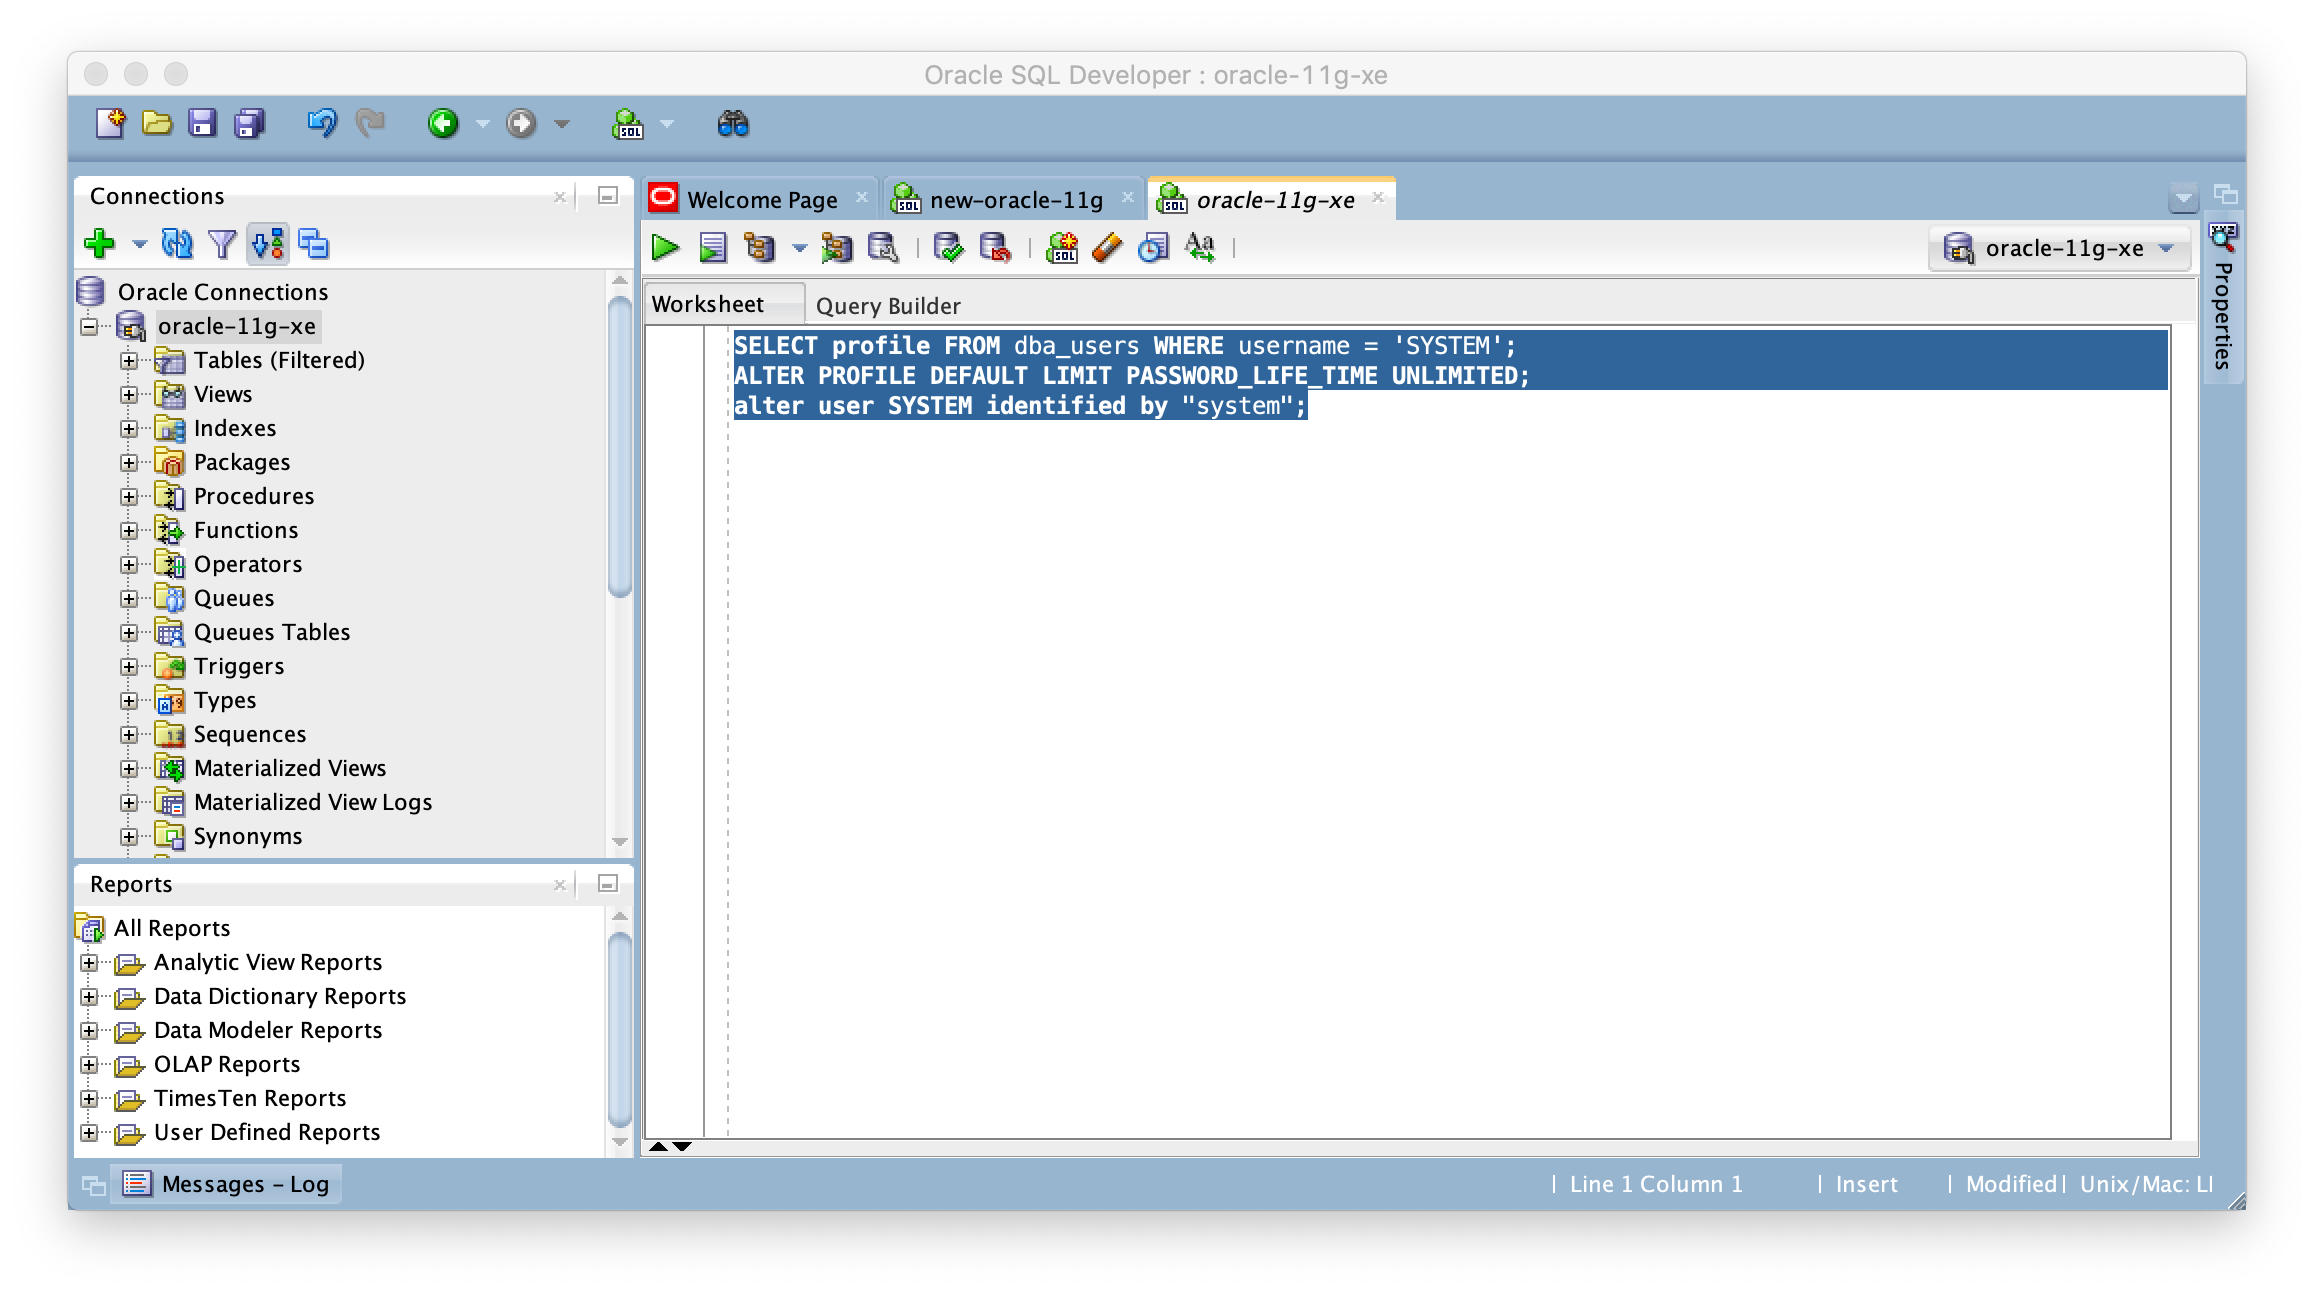Image resolution: width=2314 pixels, height=1294 pixels.
Task: Navigate back with green Back arrow
Action: (443, 123)
